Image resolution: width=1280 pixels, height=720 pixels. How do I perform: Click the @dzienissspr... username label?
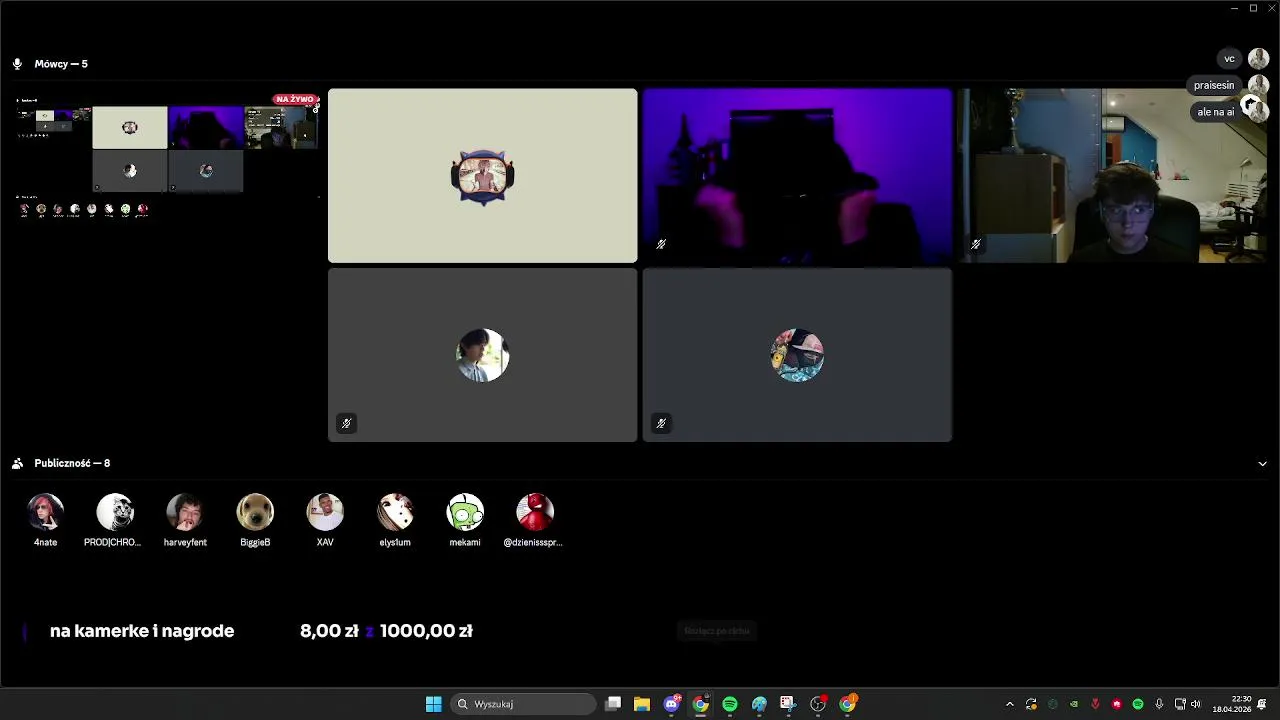[533, 542]
